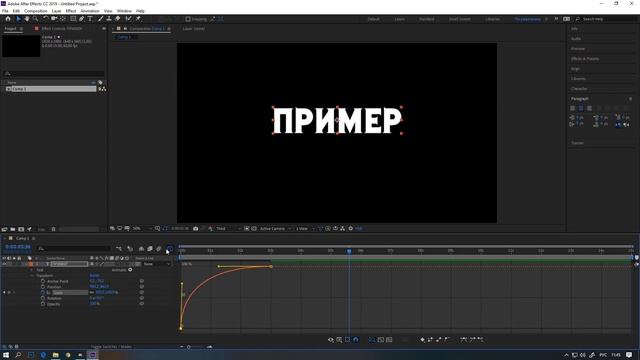Select the Rotation tool
The image size is (640, 360).
tap(46, 19)
